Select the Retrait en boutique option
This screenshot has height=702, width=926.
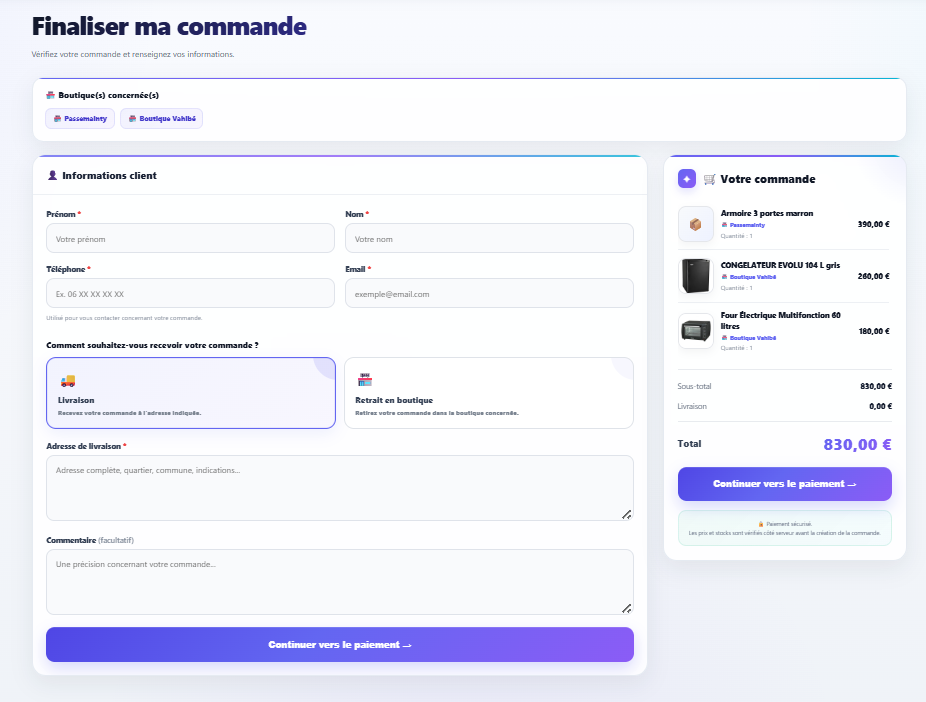(489, 393)
